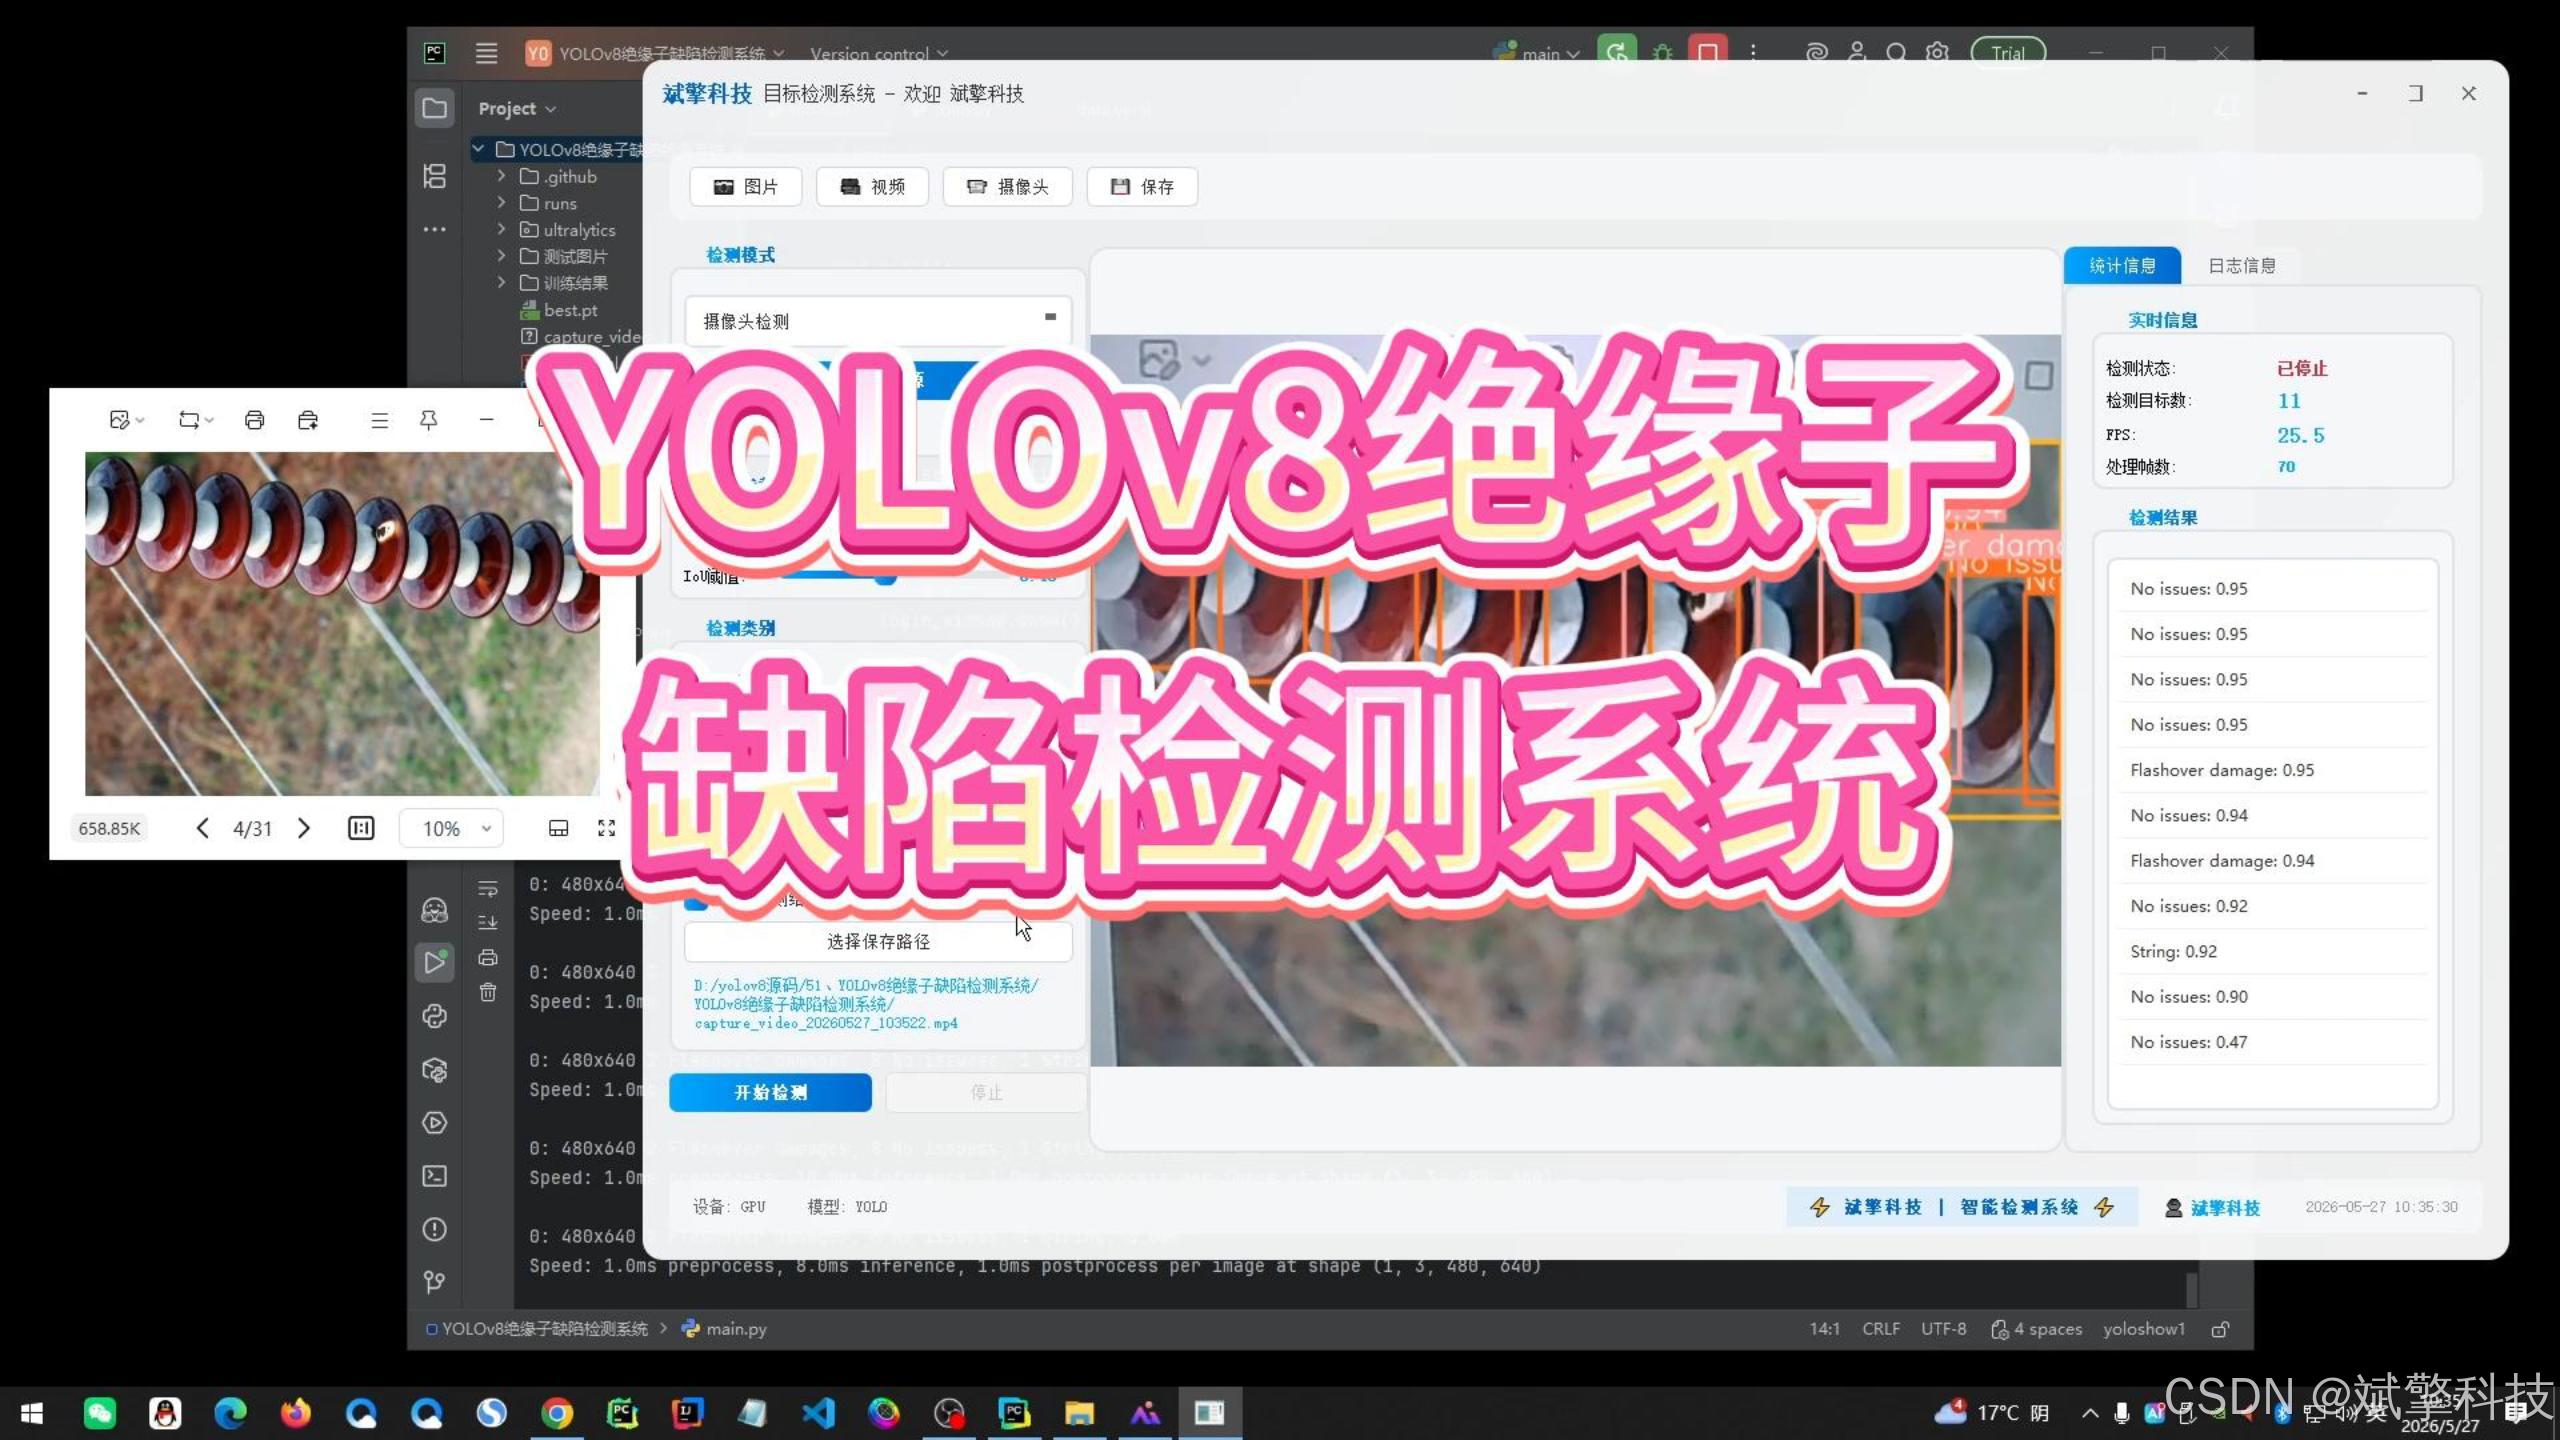Expand the ultralytics folder in project tree
Viewport: 2560px width, 1440px height.
[502, 230]
